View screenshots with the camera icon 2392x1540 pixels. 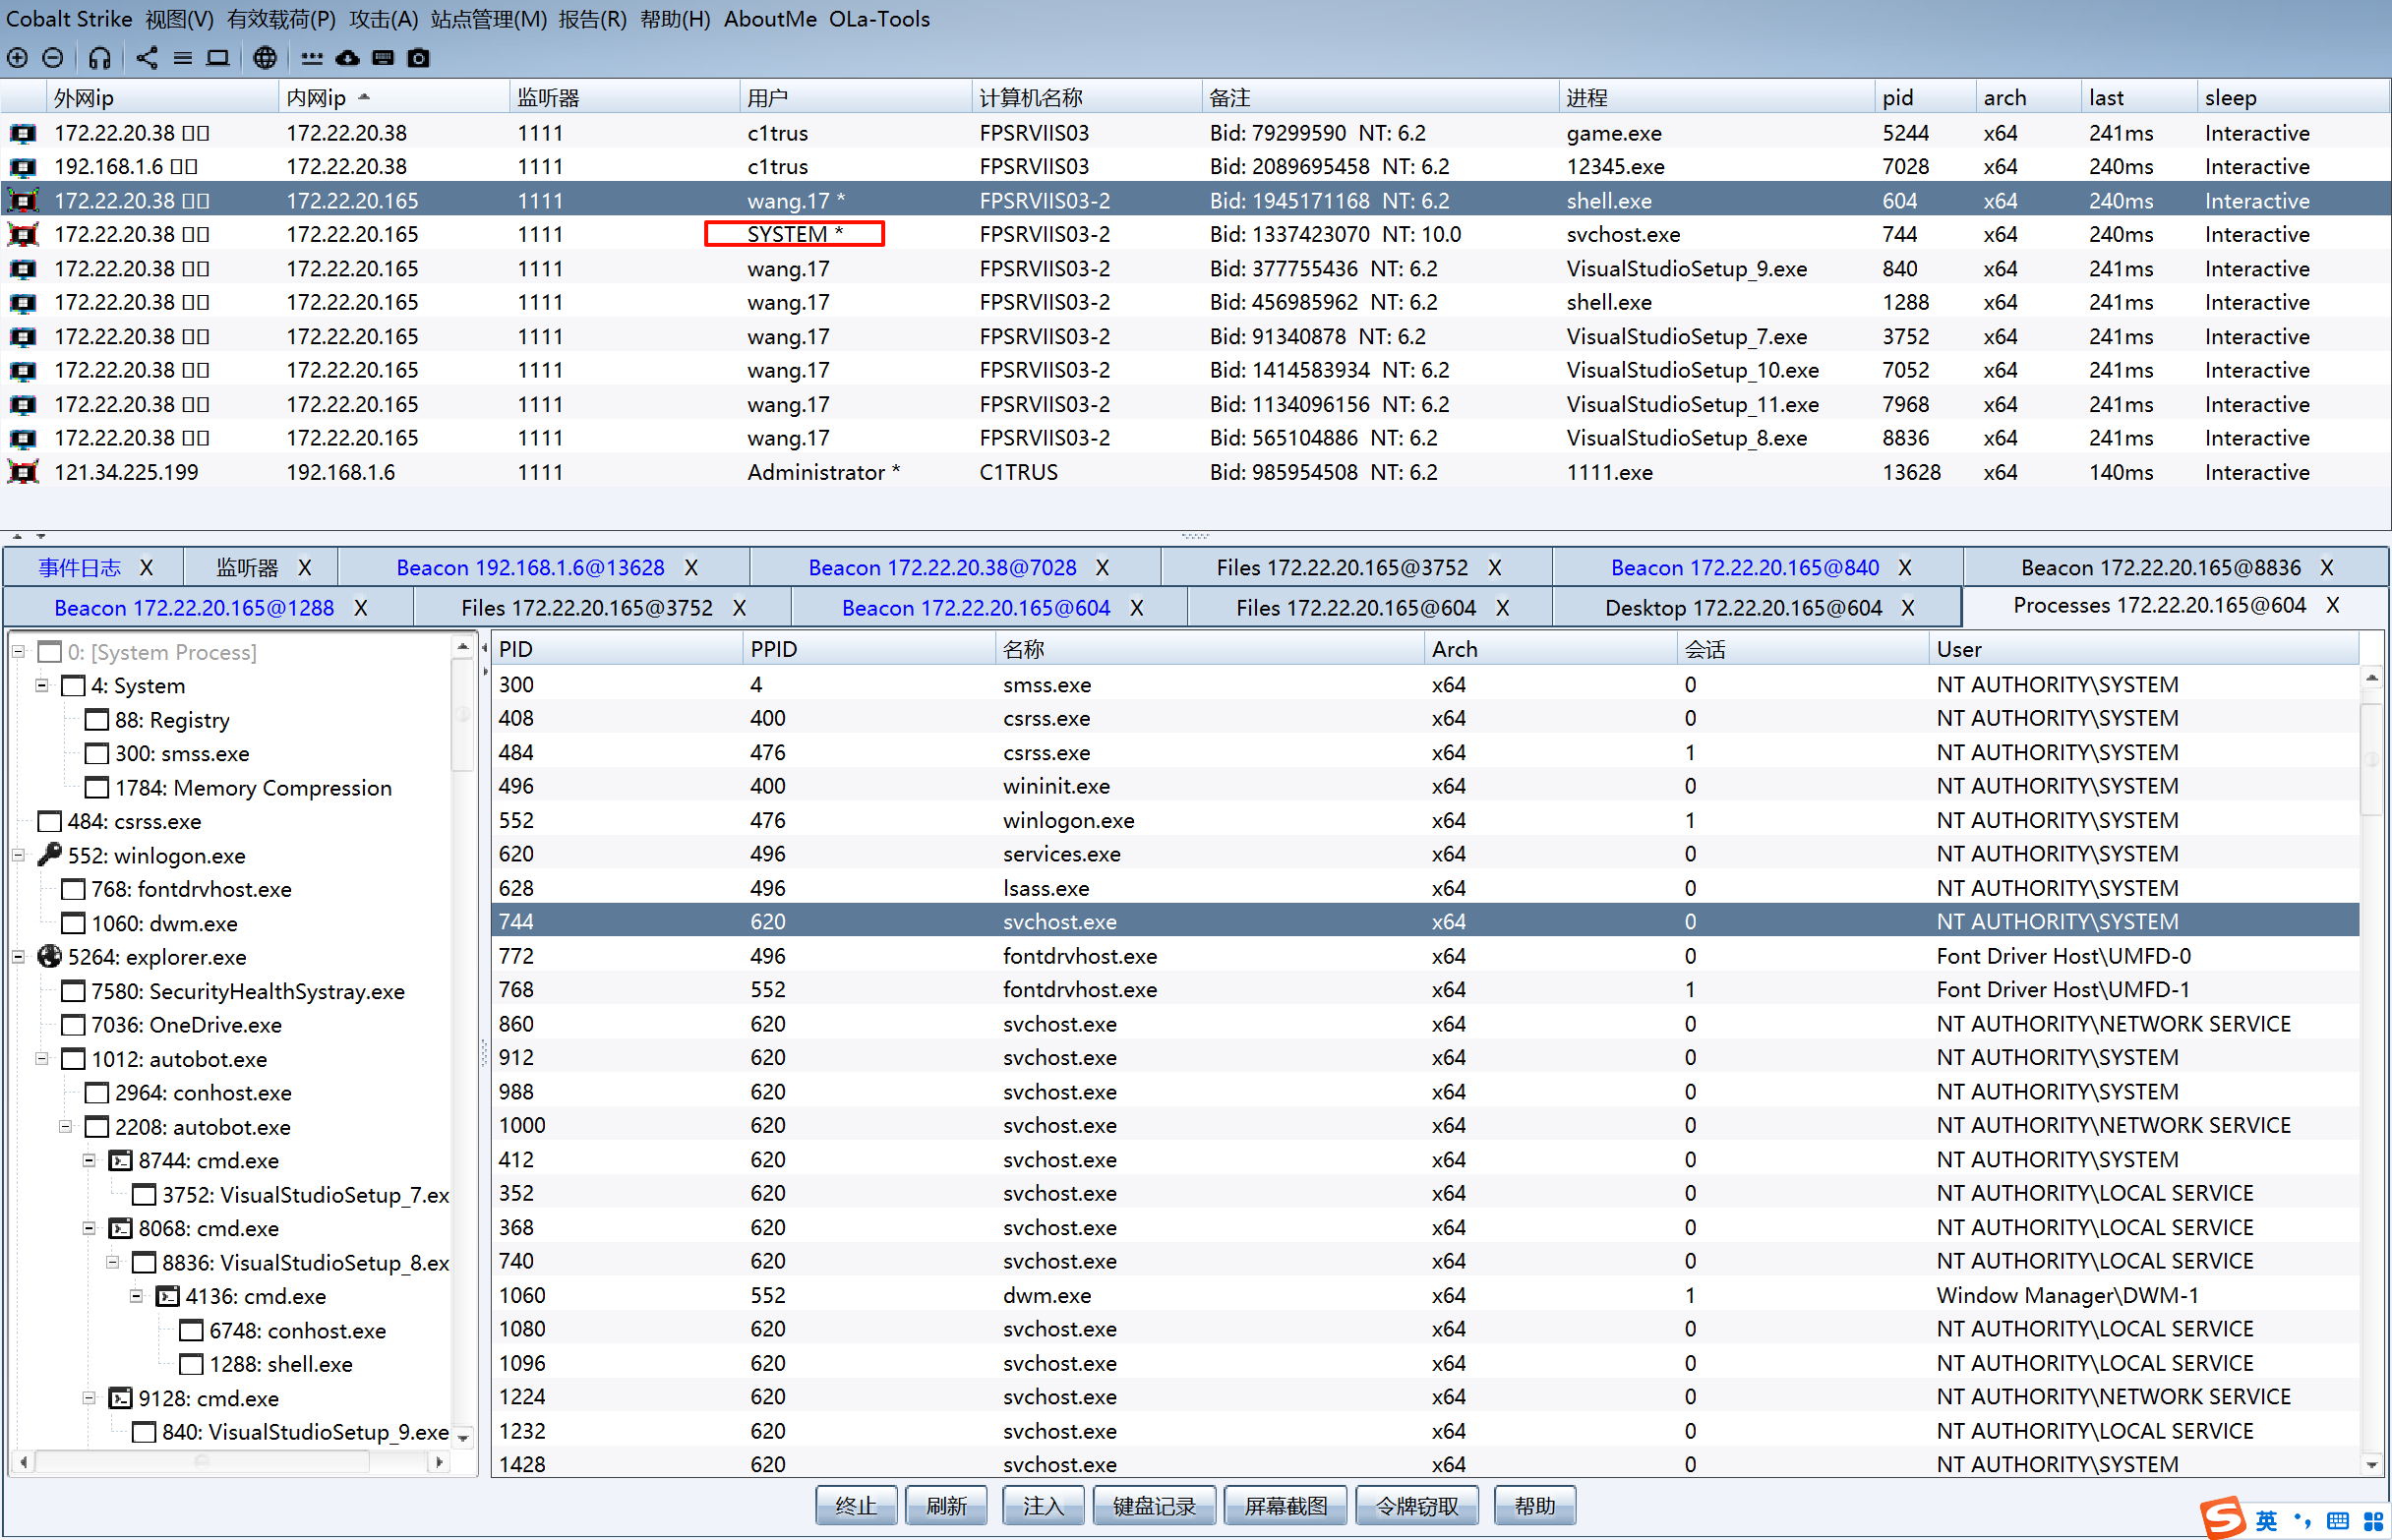pos(418,57)
